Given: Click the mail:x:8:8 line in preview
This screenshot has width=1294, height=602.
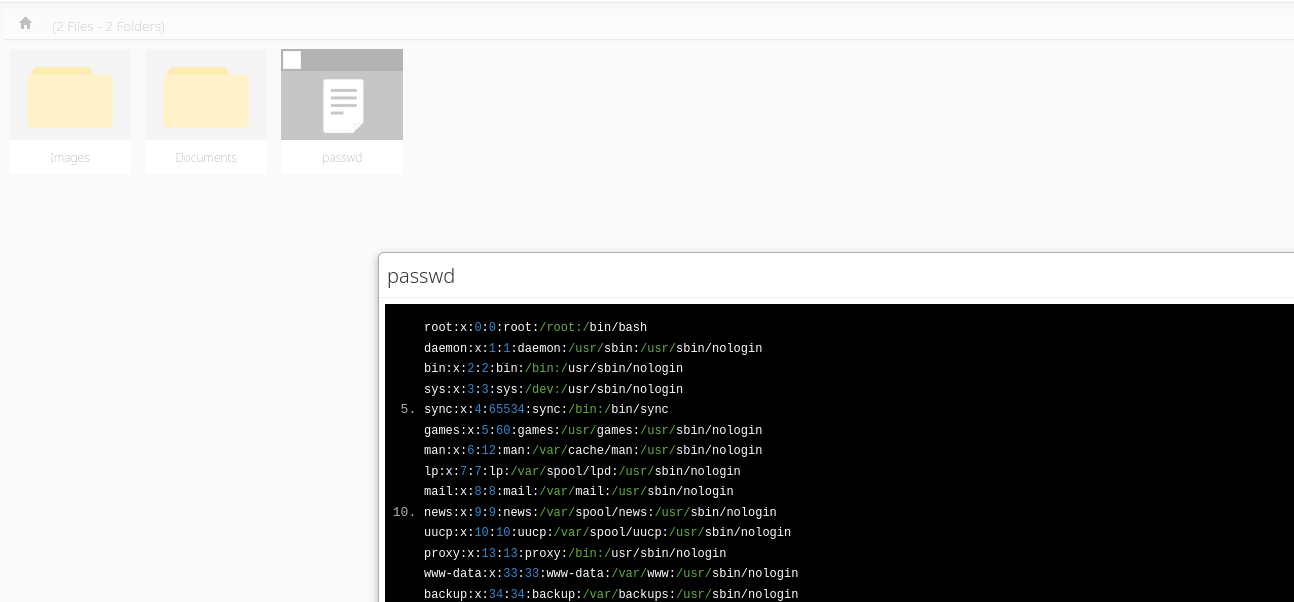Looking at the screenshot, I should coord(579,492).
